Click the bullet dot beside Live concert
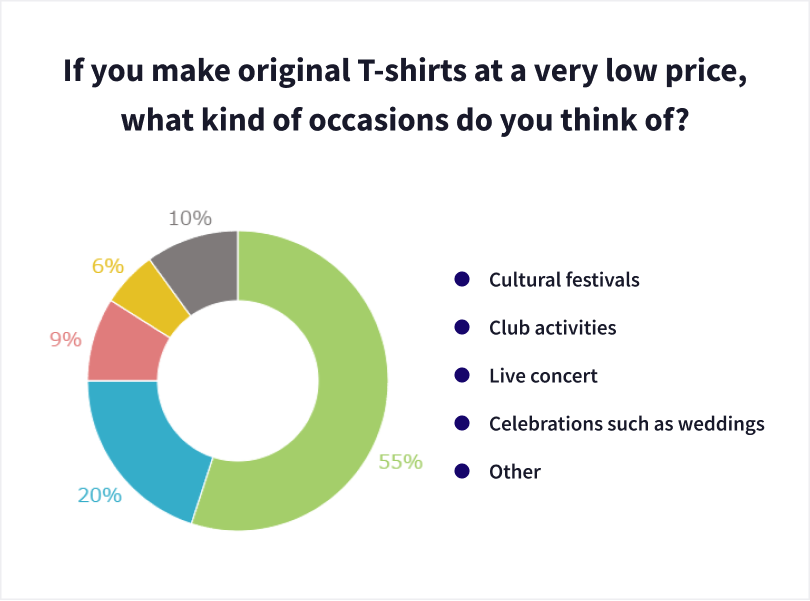The height and width of the screenshot is (601, 810). point(461,376)
